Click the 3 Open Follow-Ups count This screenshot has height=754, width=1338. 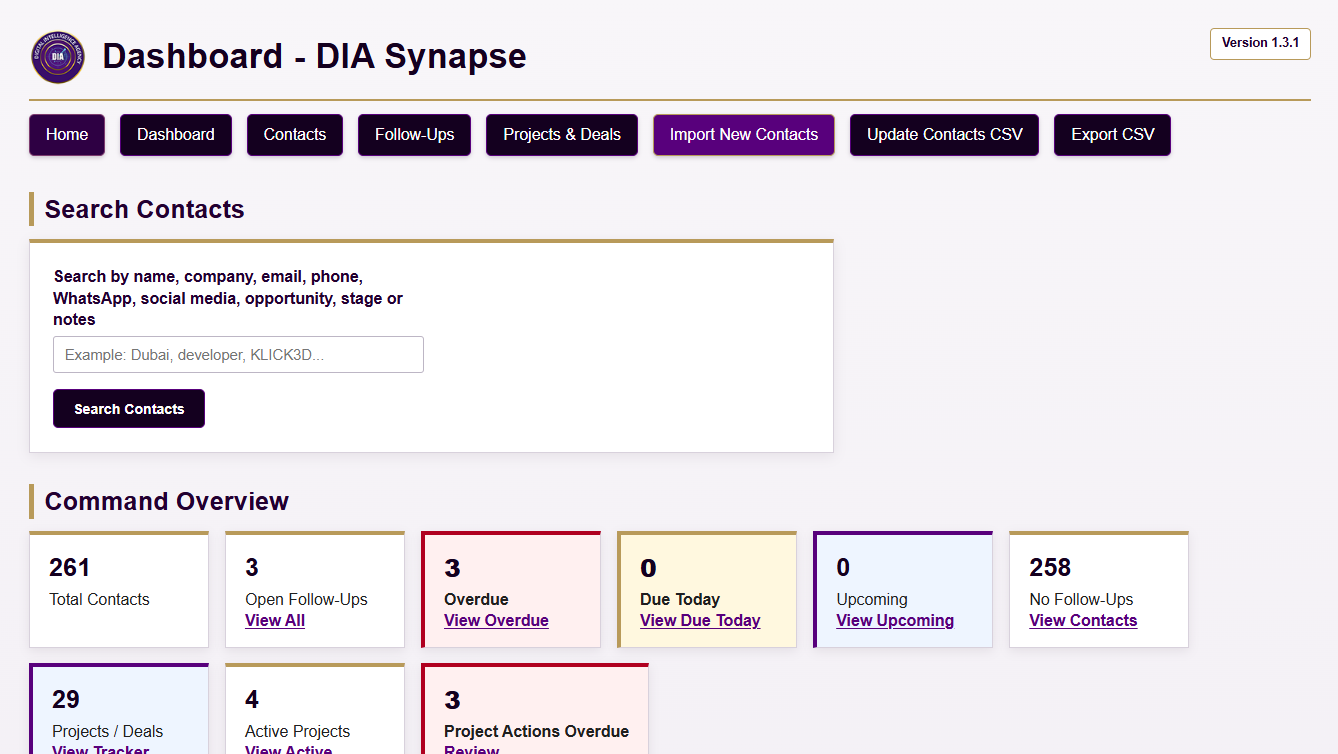click(252, 568)
